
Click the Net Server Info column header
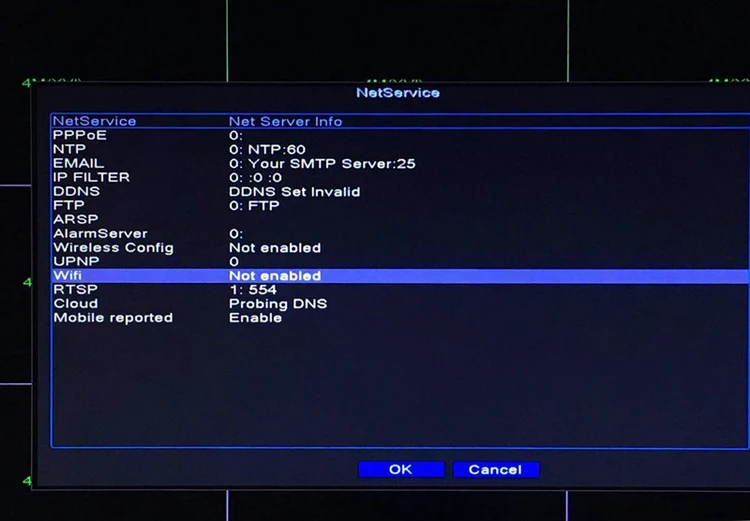286,122
